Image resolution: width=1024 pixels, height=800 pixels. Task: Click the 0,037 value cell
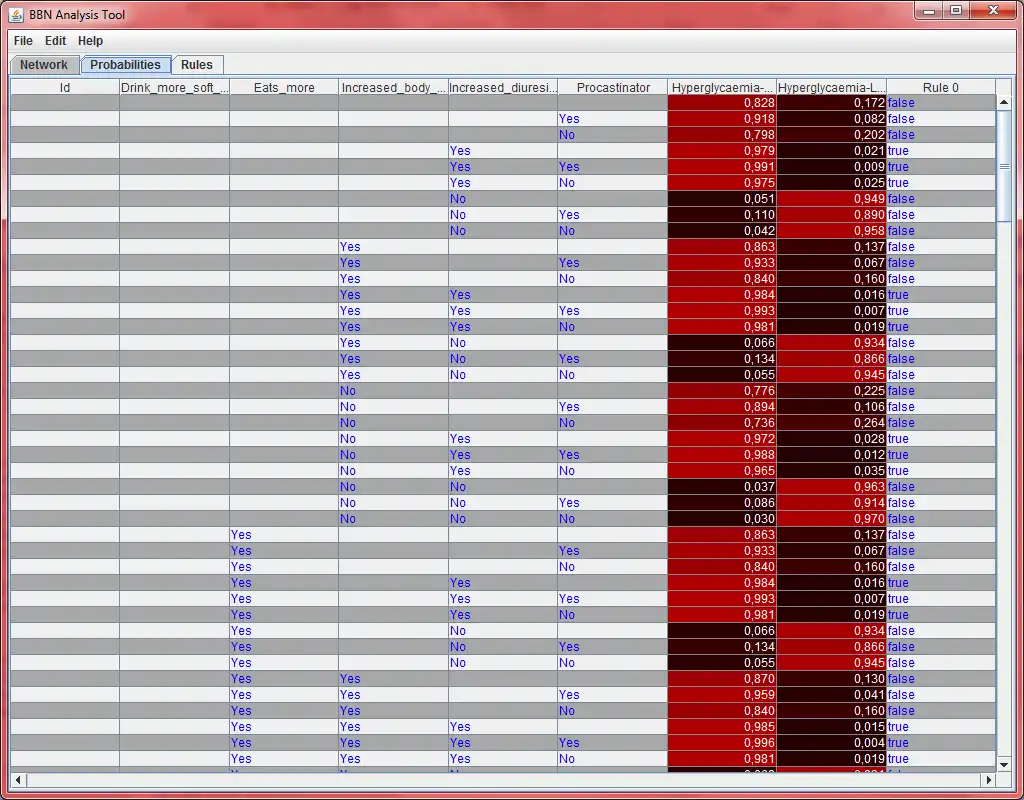click(722, 487)
